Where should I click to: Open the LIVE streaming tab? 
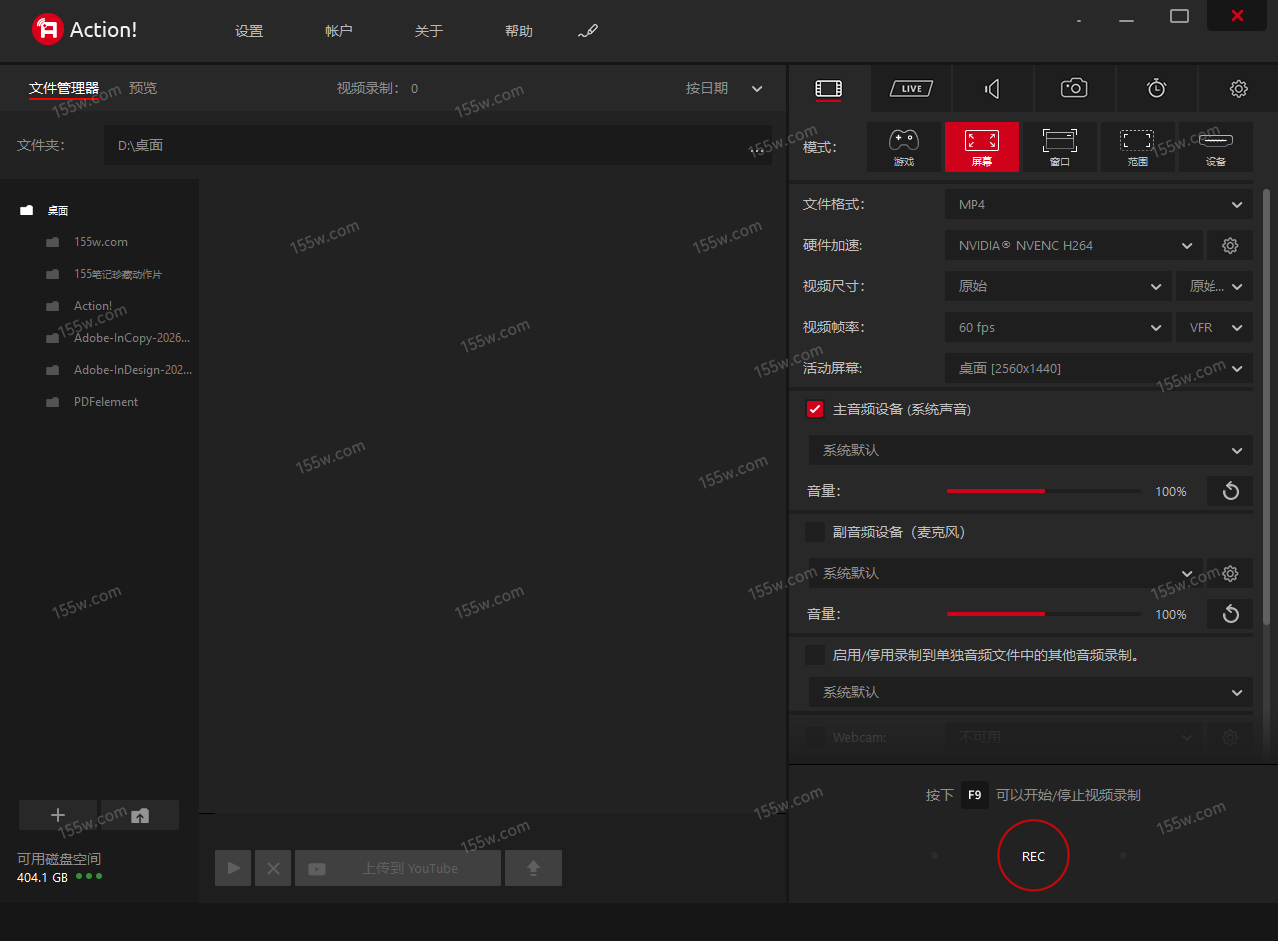(911, 89)
